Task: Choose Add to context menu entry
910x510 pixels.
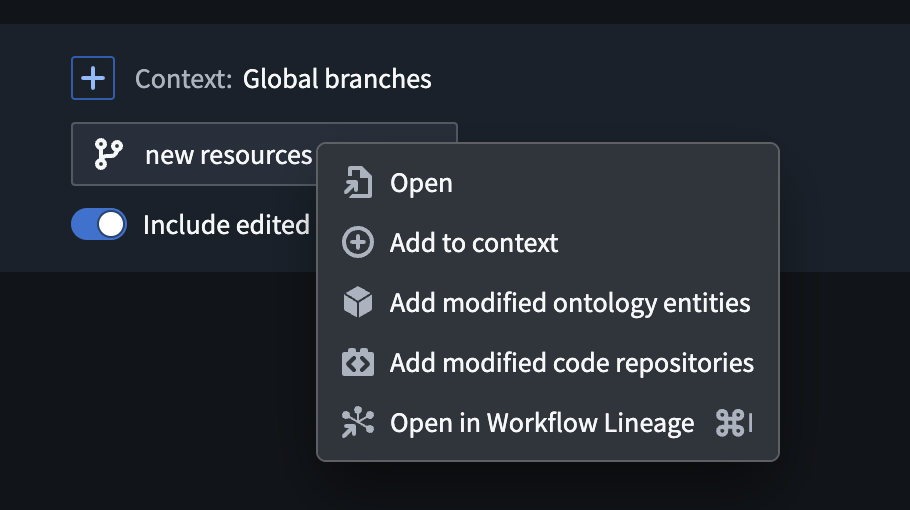Action: pos(547,243)
